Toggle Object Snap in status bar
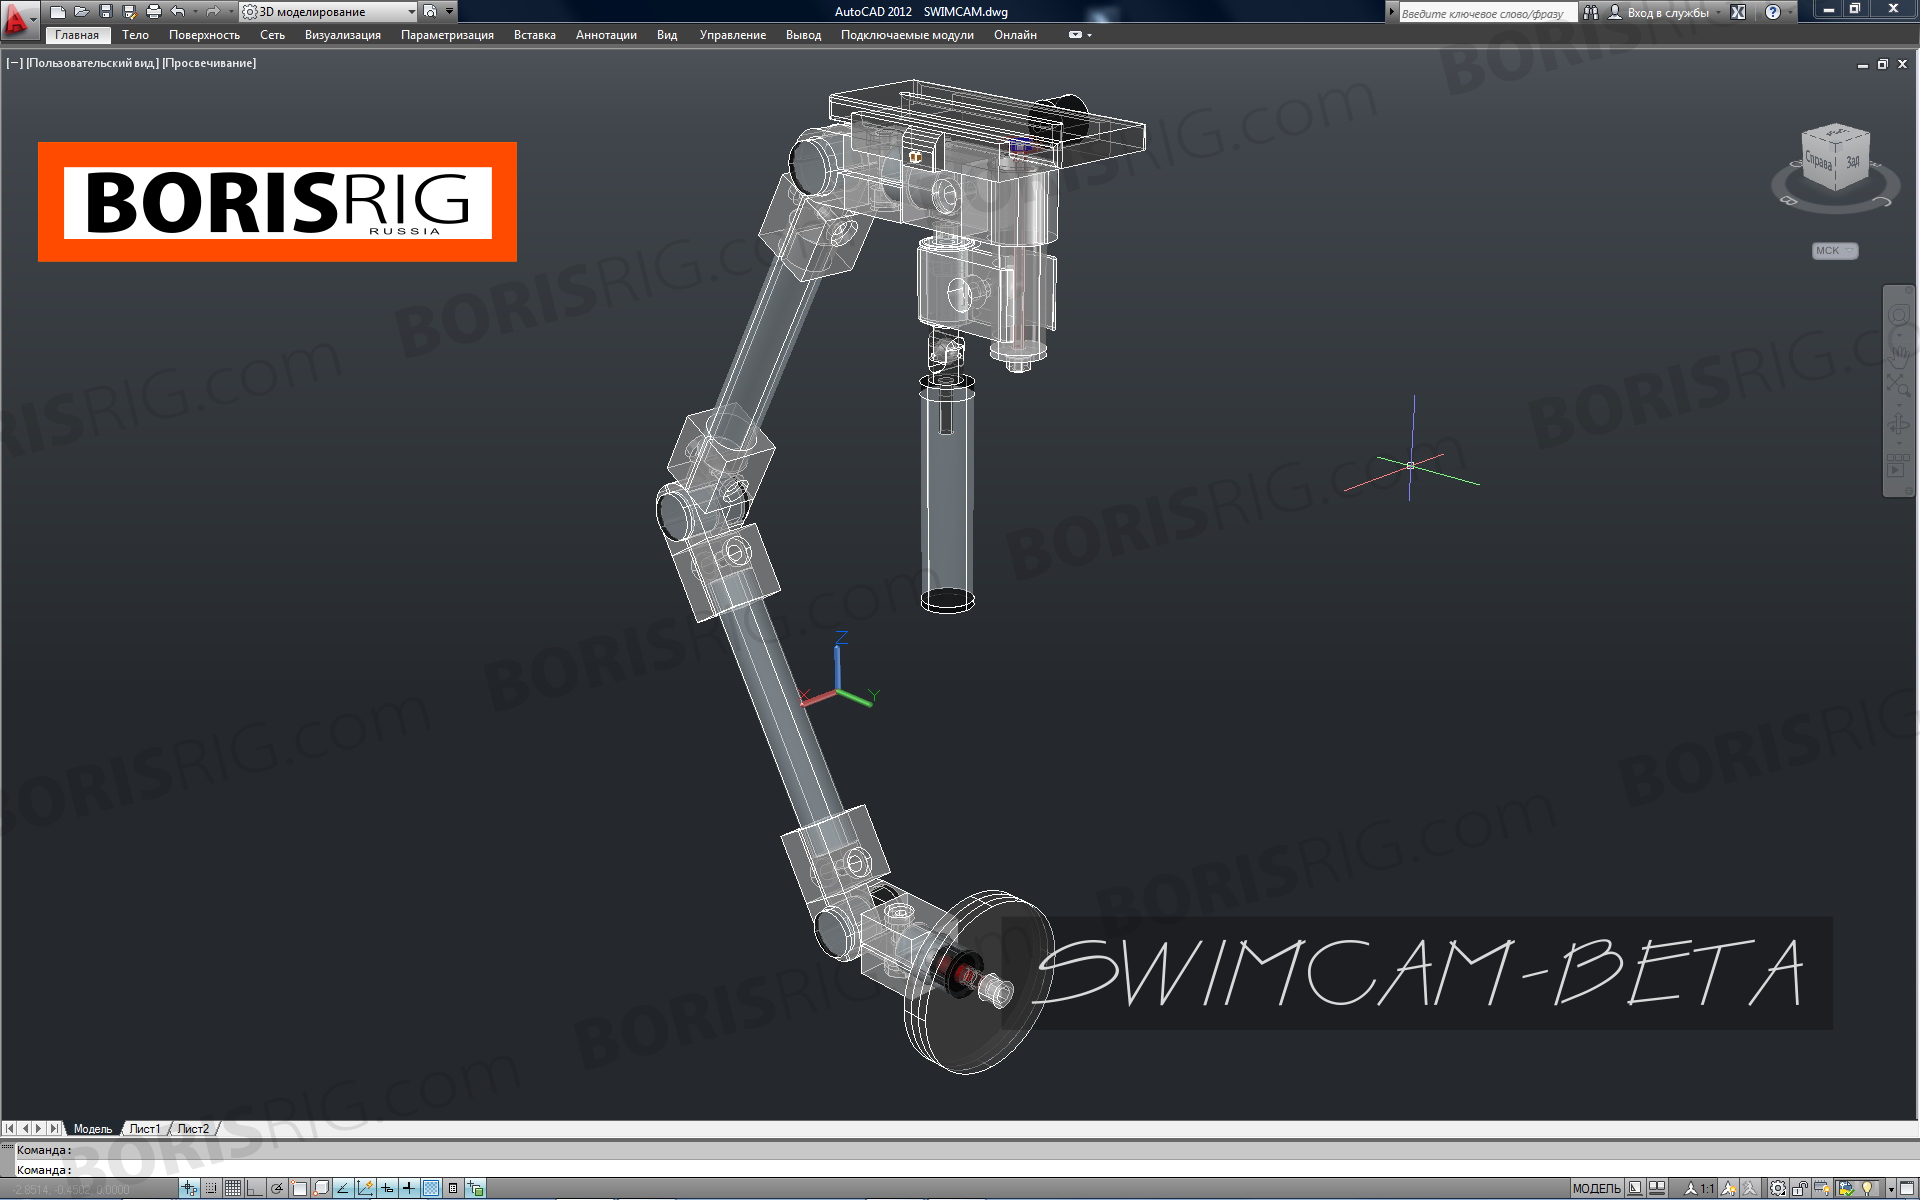Screen dimensions: 1920x1200 point(299,1189)
